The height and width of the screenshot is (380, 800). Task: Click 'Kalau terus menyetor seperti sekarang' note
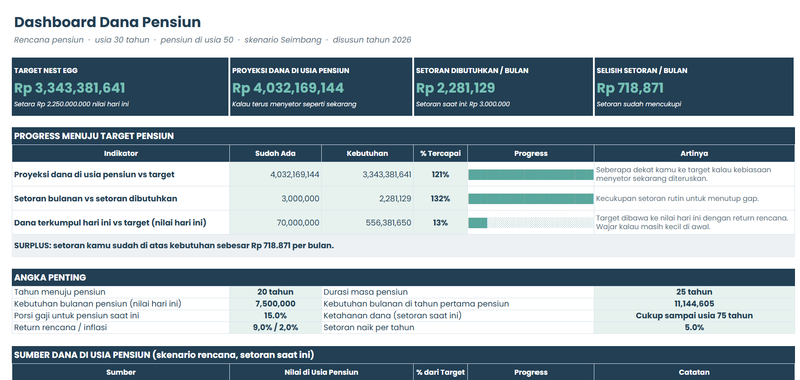point(294,104)
